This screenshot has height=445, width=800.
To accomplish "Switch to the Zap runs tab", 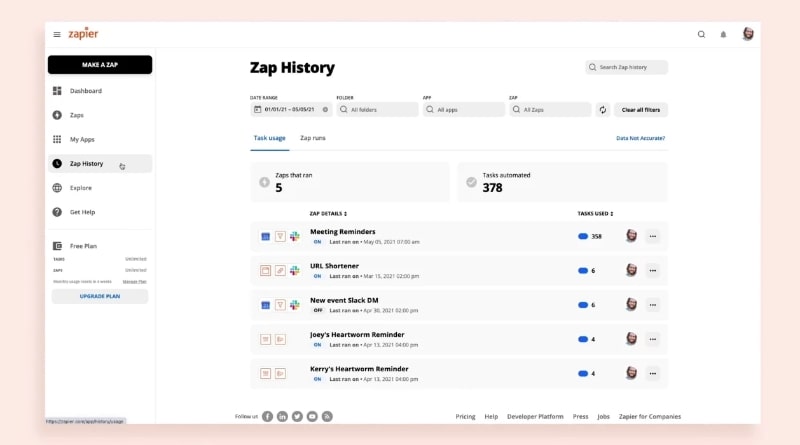I will 313,137.
